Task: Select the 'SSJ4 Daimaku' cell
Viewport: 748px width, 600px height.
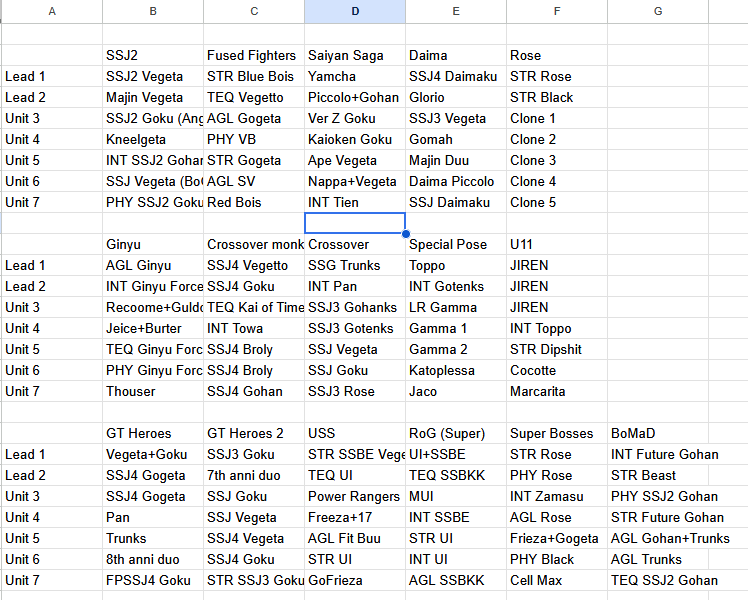Action: tap(456, 76)
